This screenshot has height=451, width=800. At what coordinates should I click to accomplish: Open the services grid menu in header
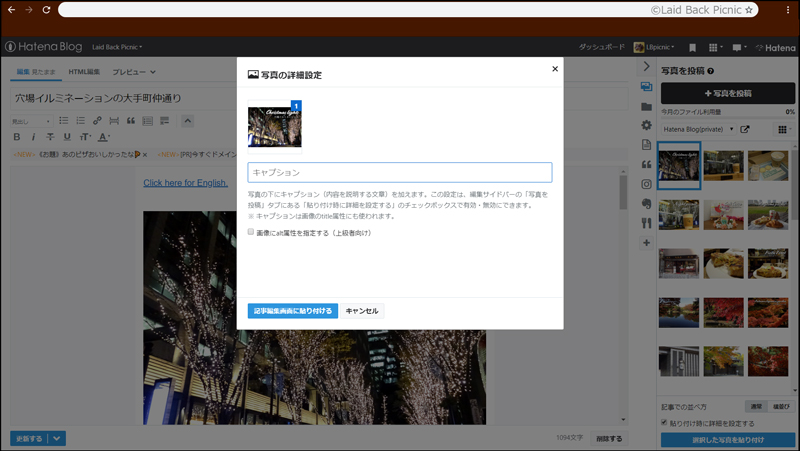click(x=715, y=47)
